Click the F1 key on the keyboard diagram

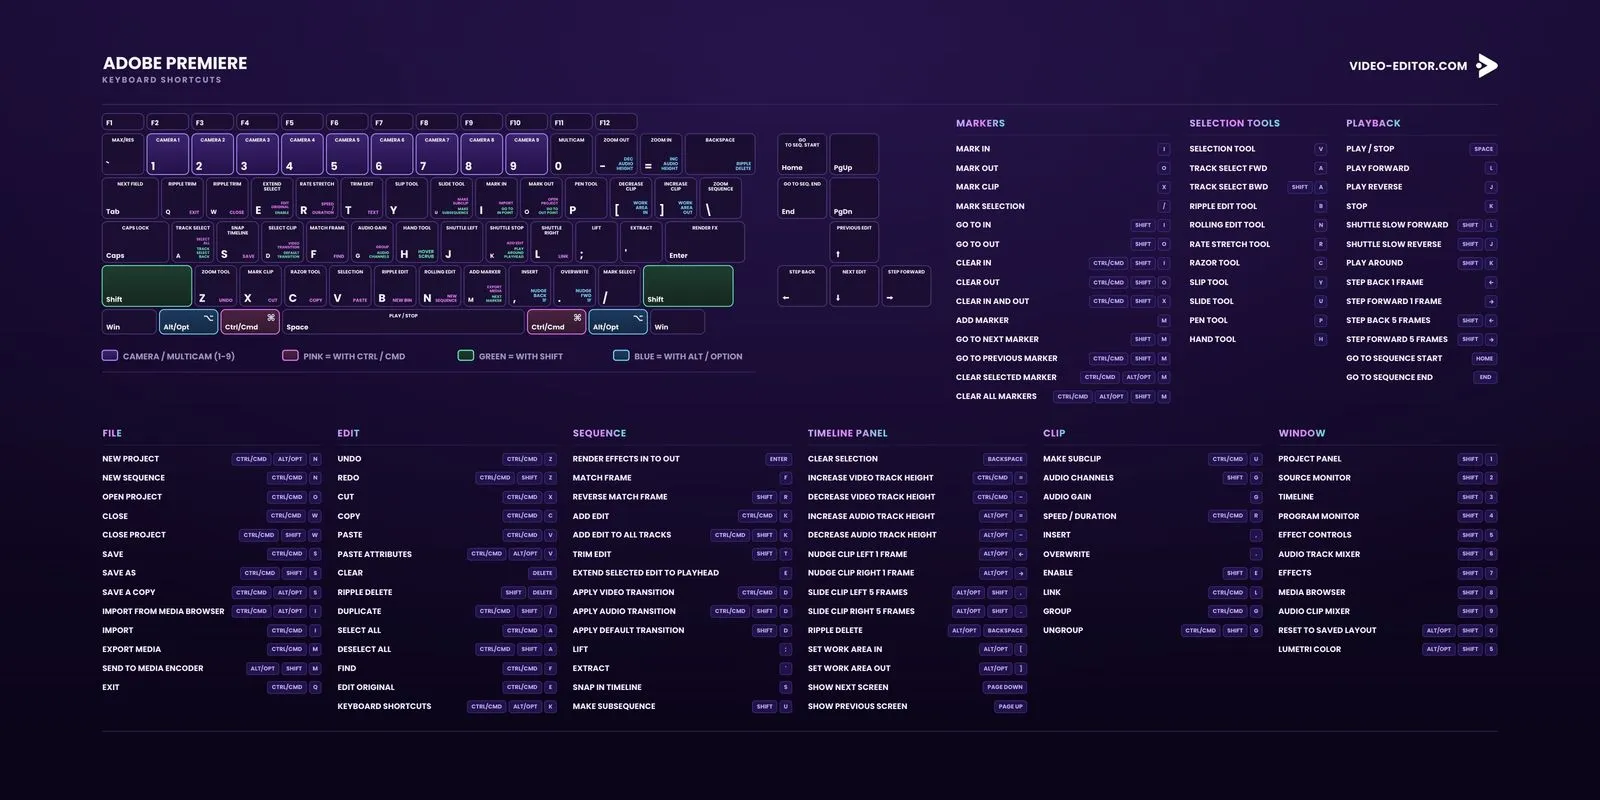point(123,122)
